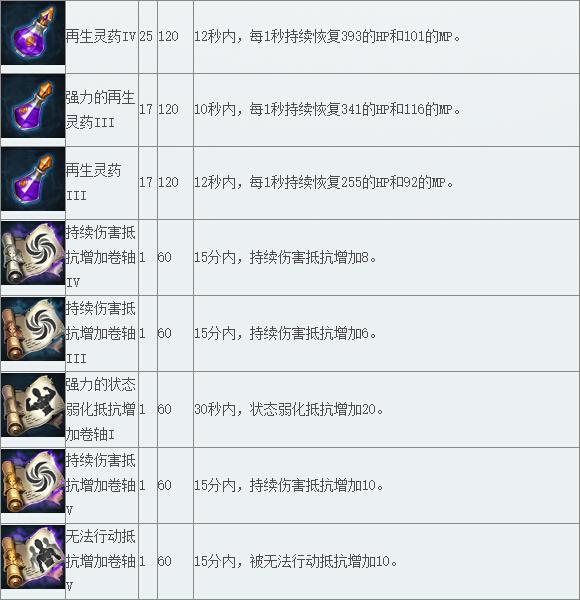580x600 pixels.
Task: Click the 持续伤害抵抗增加10 description text
Action: (289, 486)
